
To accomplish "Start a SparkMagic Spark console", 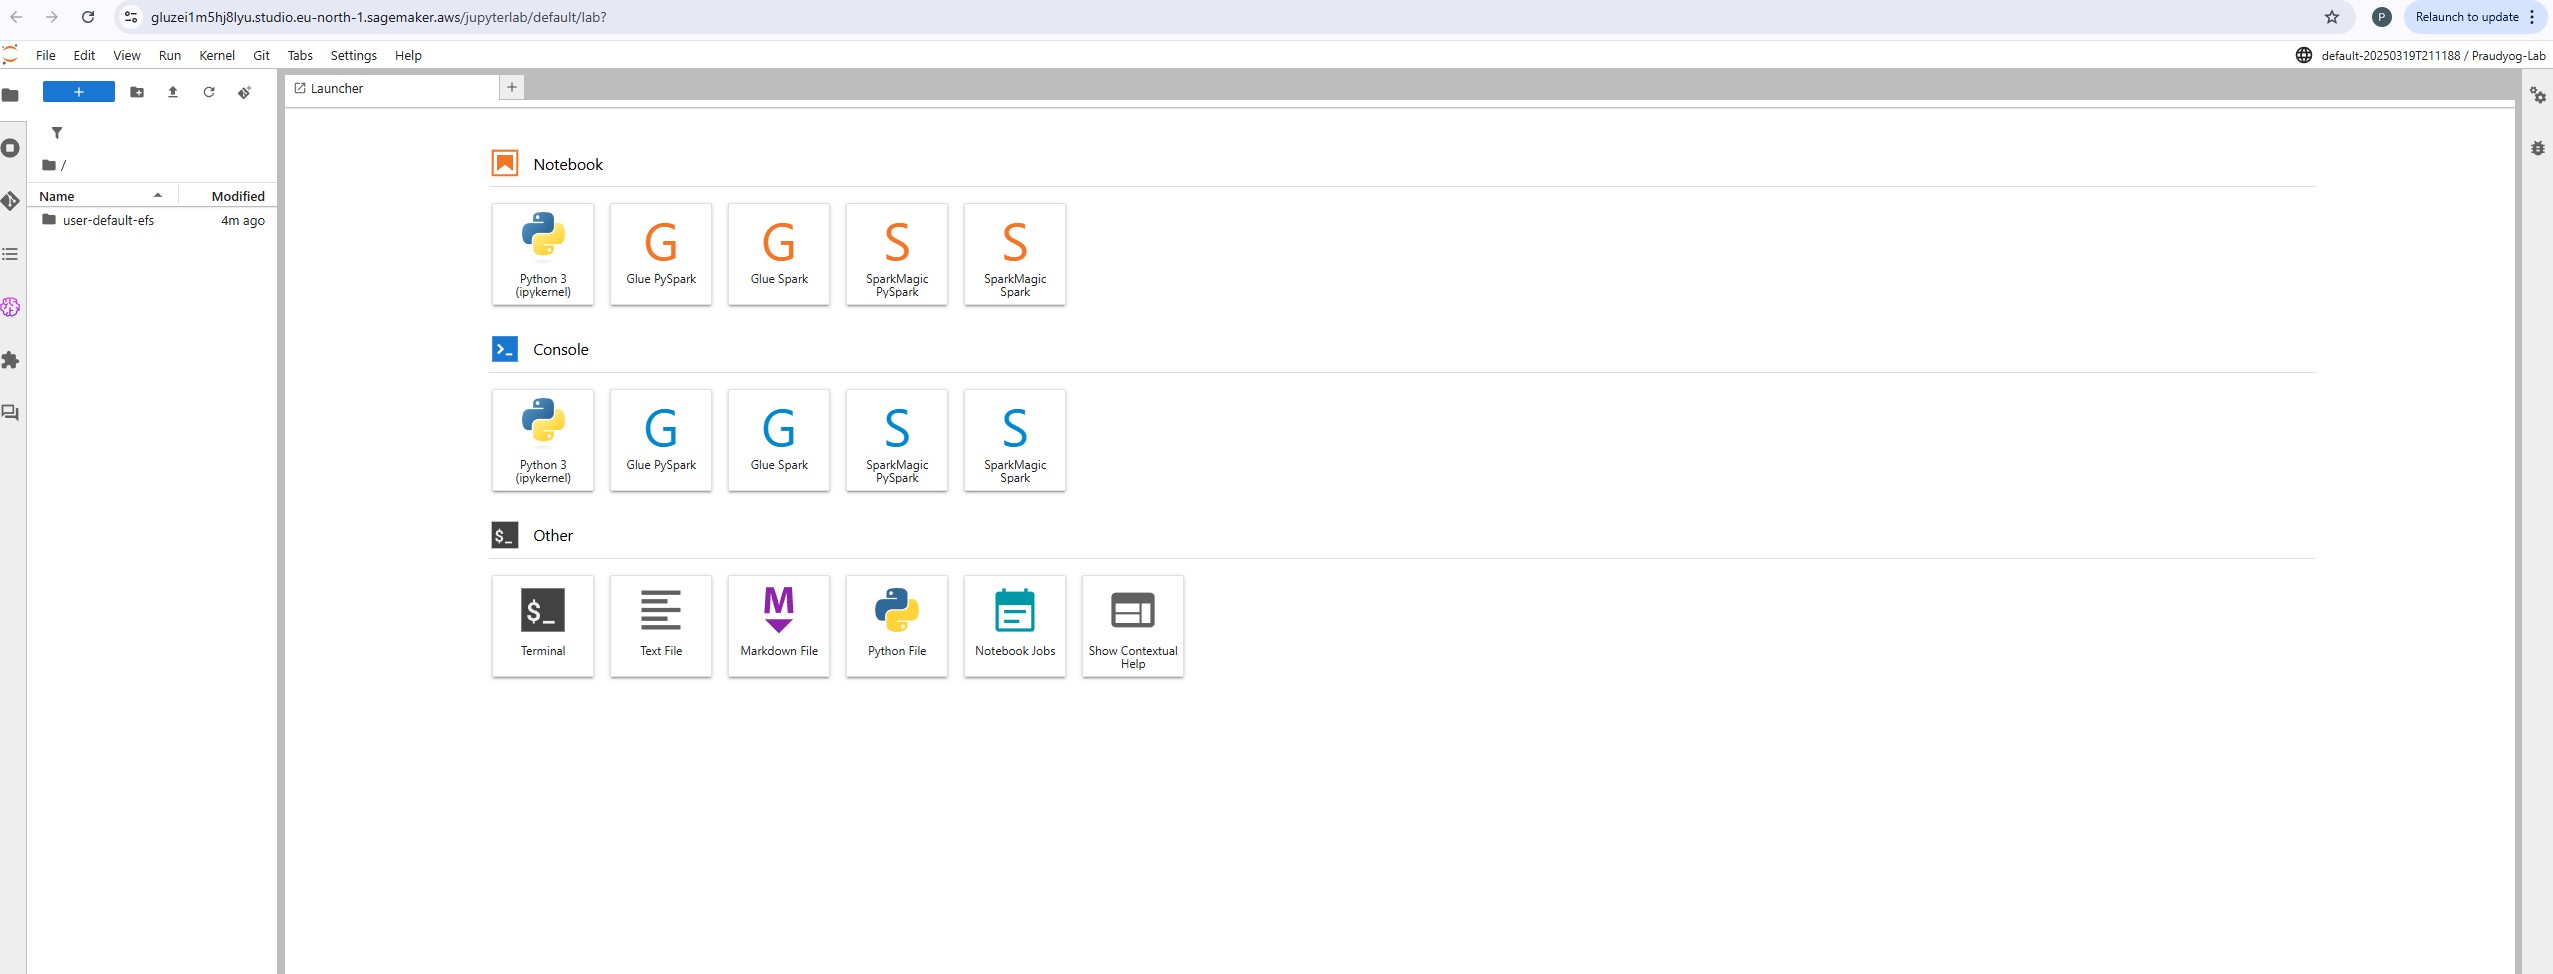I will (1014, 440).
